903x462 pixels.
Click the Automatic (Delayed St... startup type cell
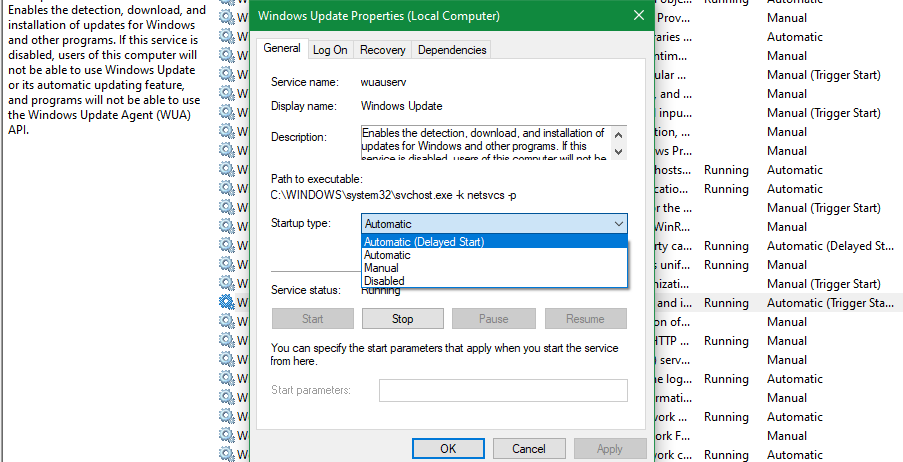pyautogui.click(x=830, y=246)
